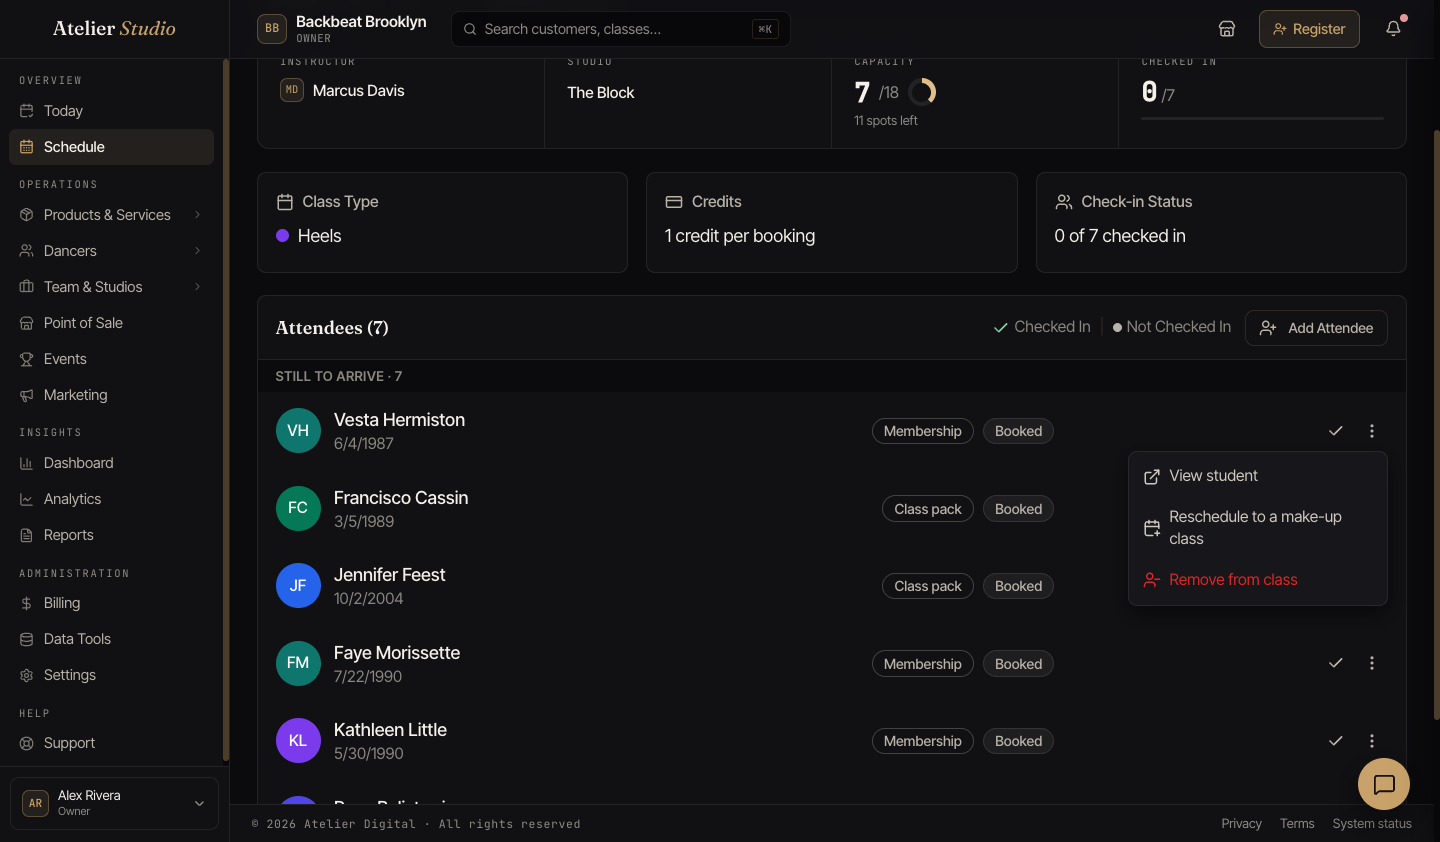1440x842 pixels.
Task: Expand Products & Services submenu
Action: pyautogui.click(x=111, y=215)
